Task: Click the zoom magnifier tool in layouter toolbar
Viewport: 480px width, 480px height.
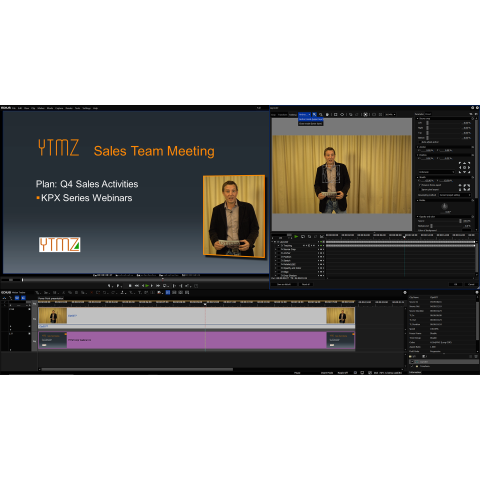Action: pos(321,114)
